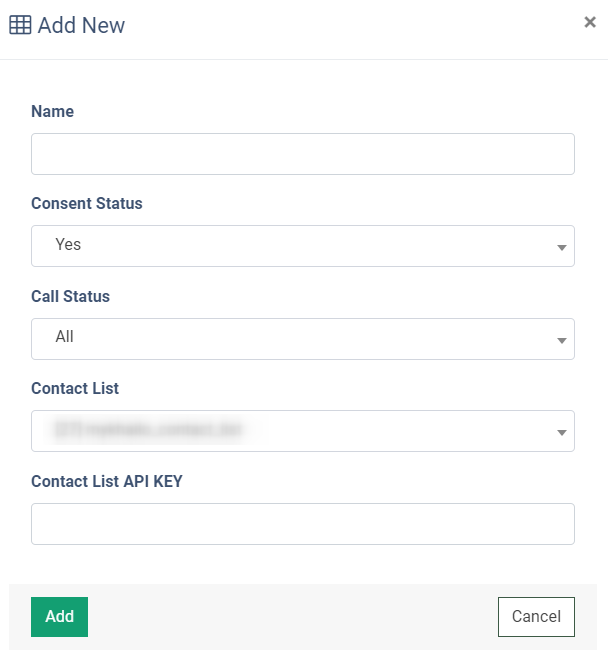
Task: Focus the Name text field
Action: 303,154
